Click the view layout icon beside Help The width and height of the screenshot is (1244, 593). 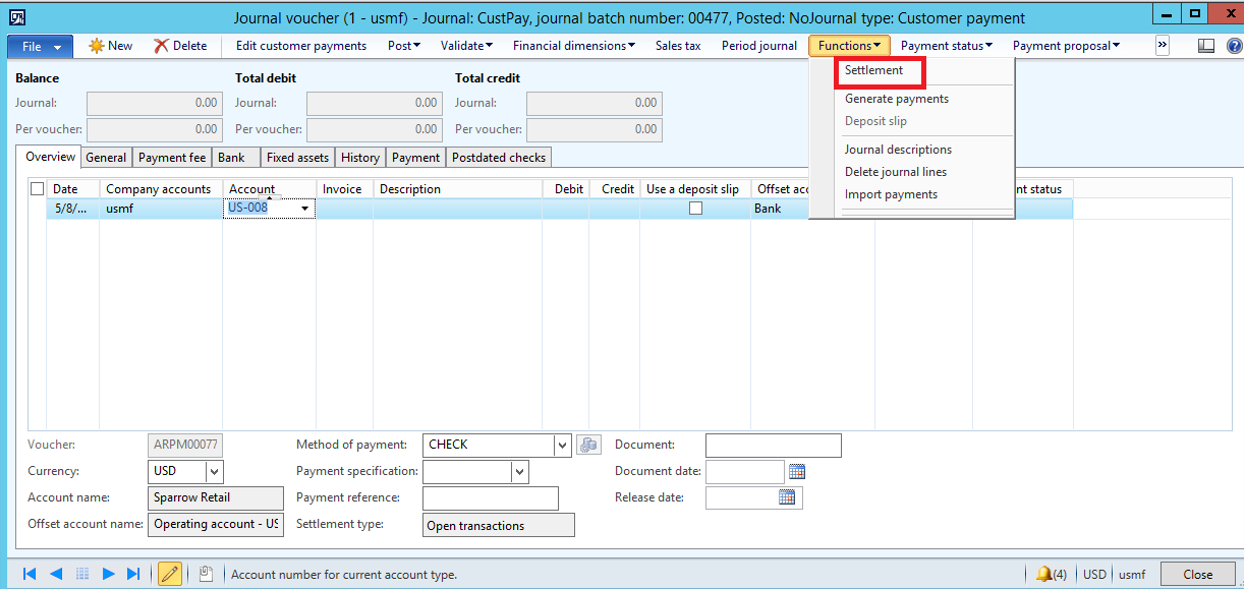click(1206, 46)
